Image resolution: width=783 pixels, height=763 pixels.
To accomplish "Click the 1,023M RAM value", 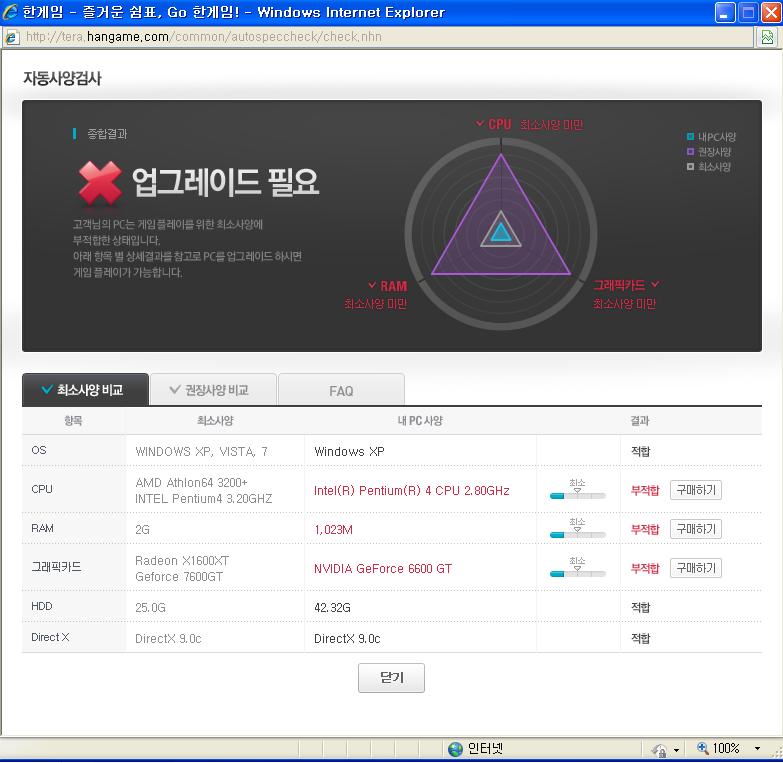I will [x=334, y=530].
